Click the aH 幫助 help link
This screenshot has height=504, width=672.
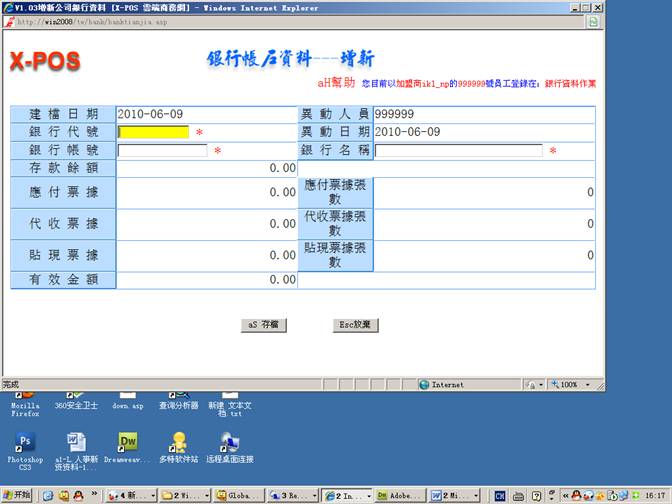tap(336, 83)
